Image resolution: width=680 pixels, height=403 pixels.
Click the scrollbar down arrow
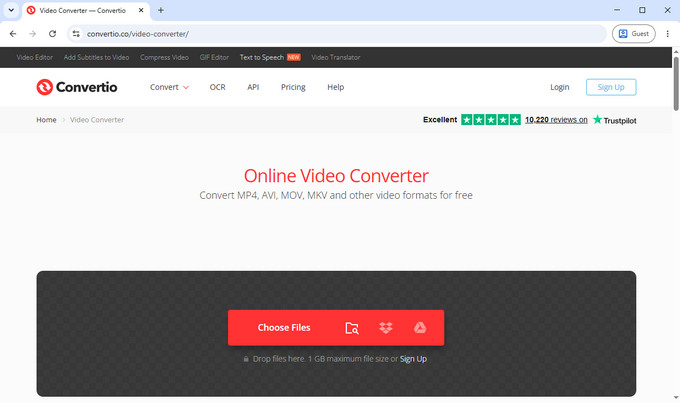(x=676, y=397)
